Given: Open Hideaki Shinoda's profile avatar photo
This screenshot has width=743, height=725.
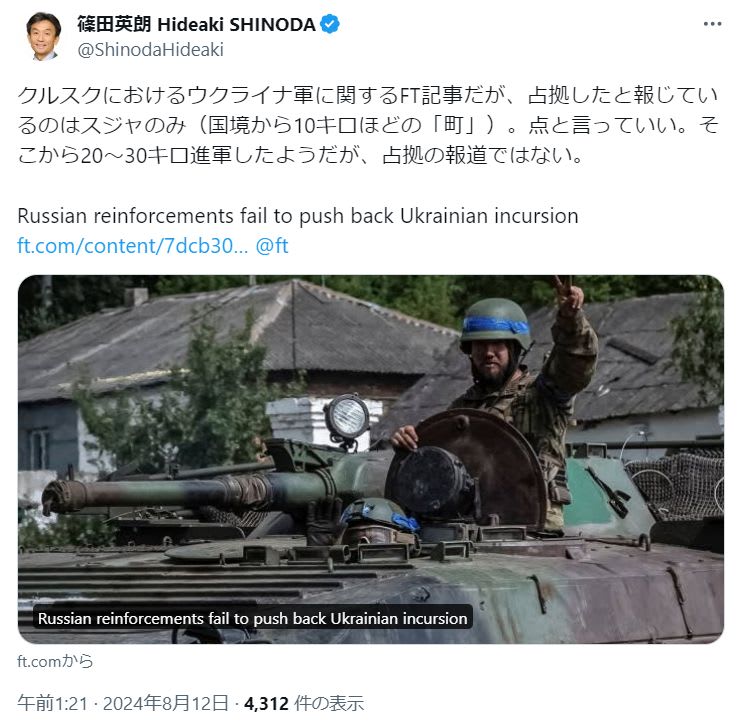Looking at the screenshot, I should tap(44, 36).
